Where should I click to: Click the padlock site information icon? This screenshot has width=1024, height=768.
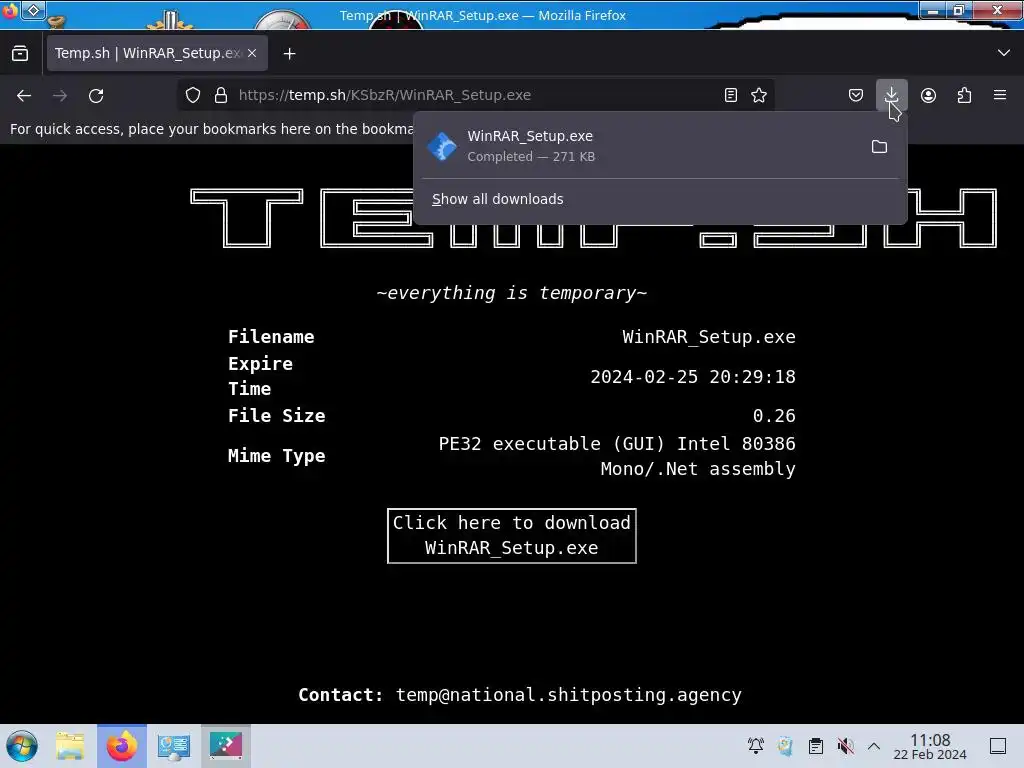(x=221, y=95)
